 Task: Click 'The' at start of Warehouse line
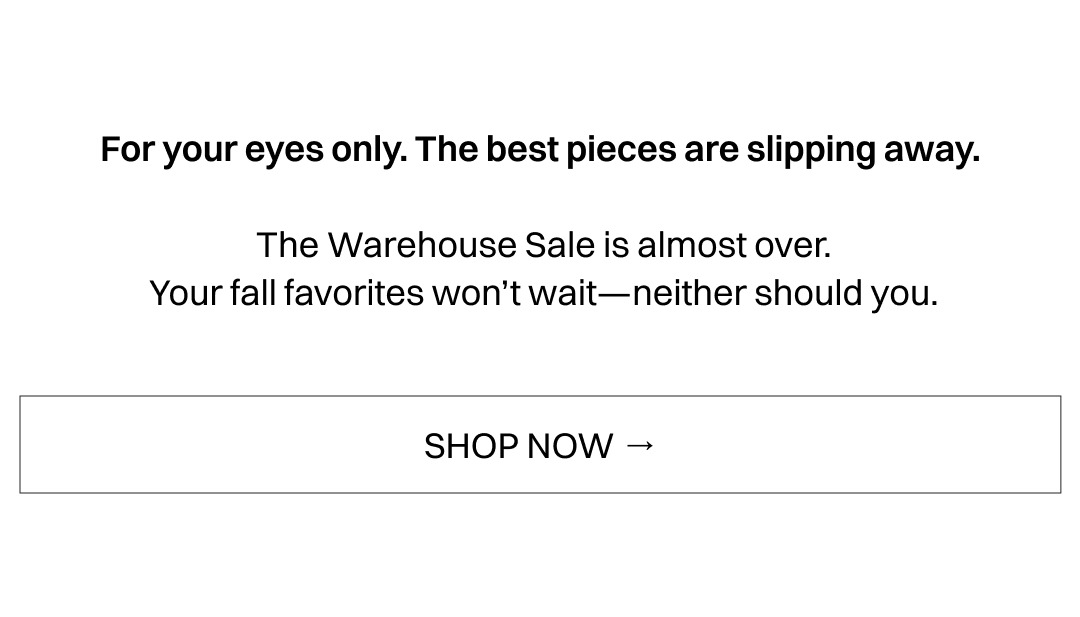point(287,245)
